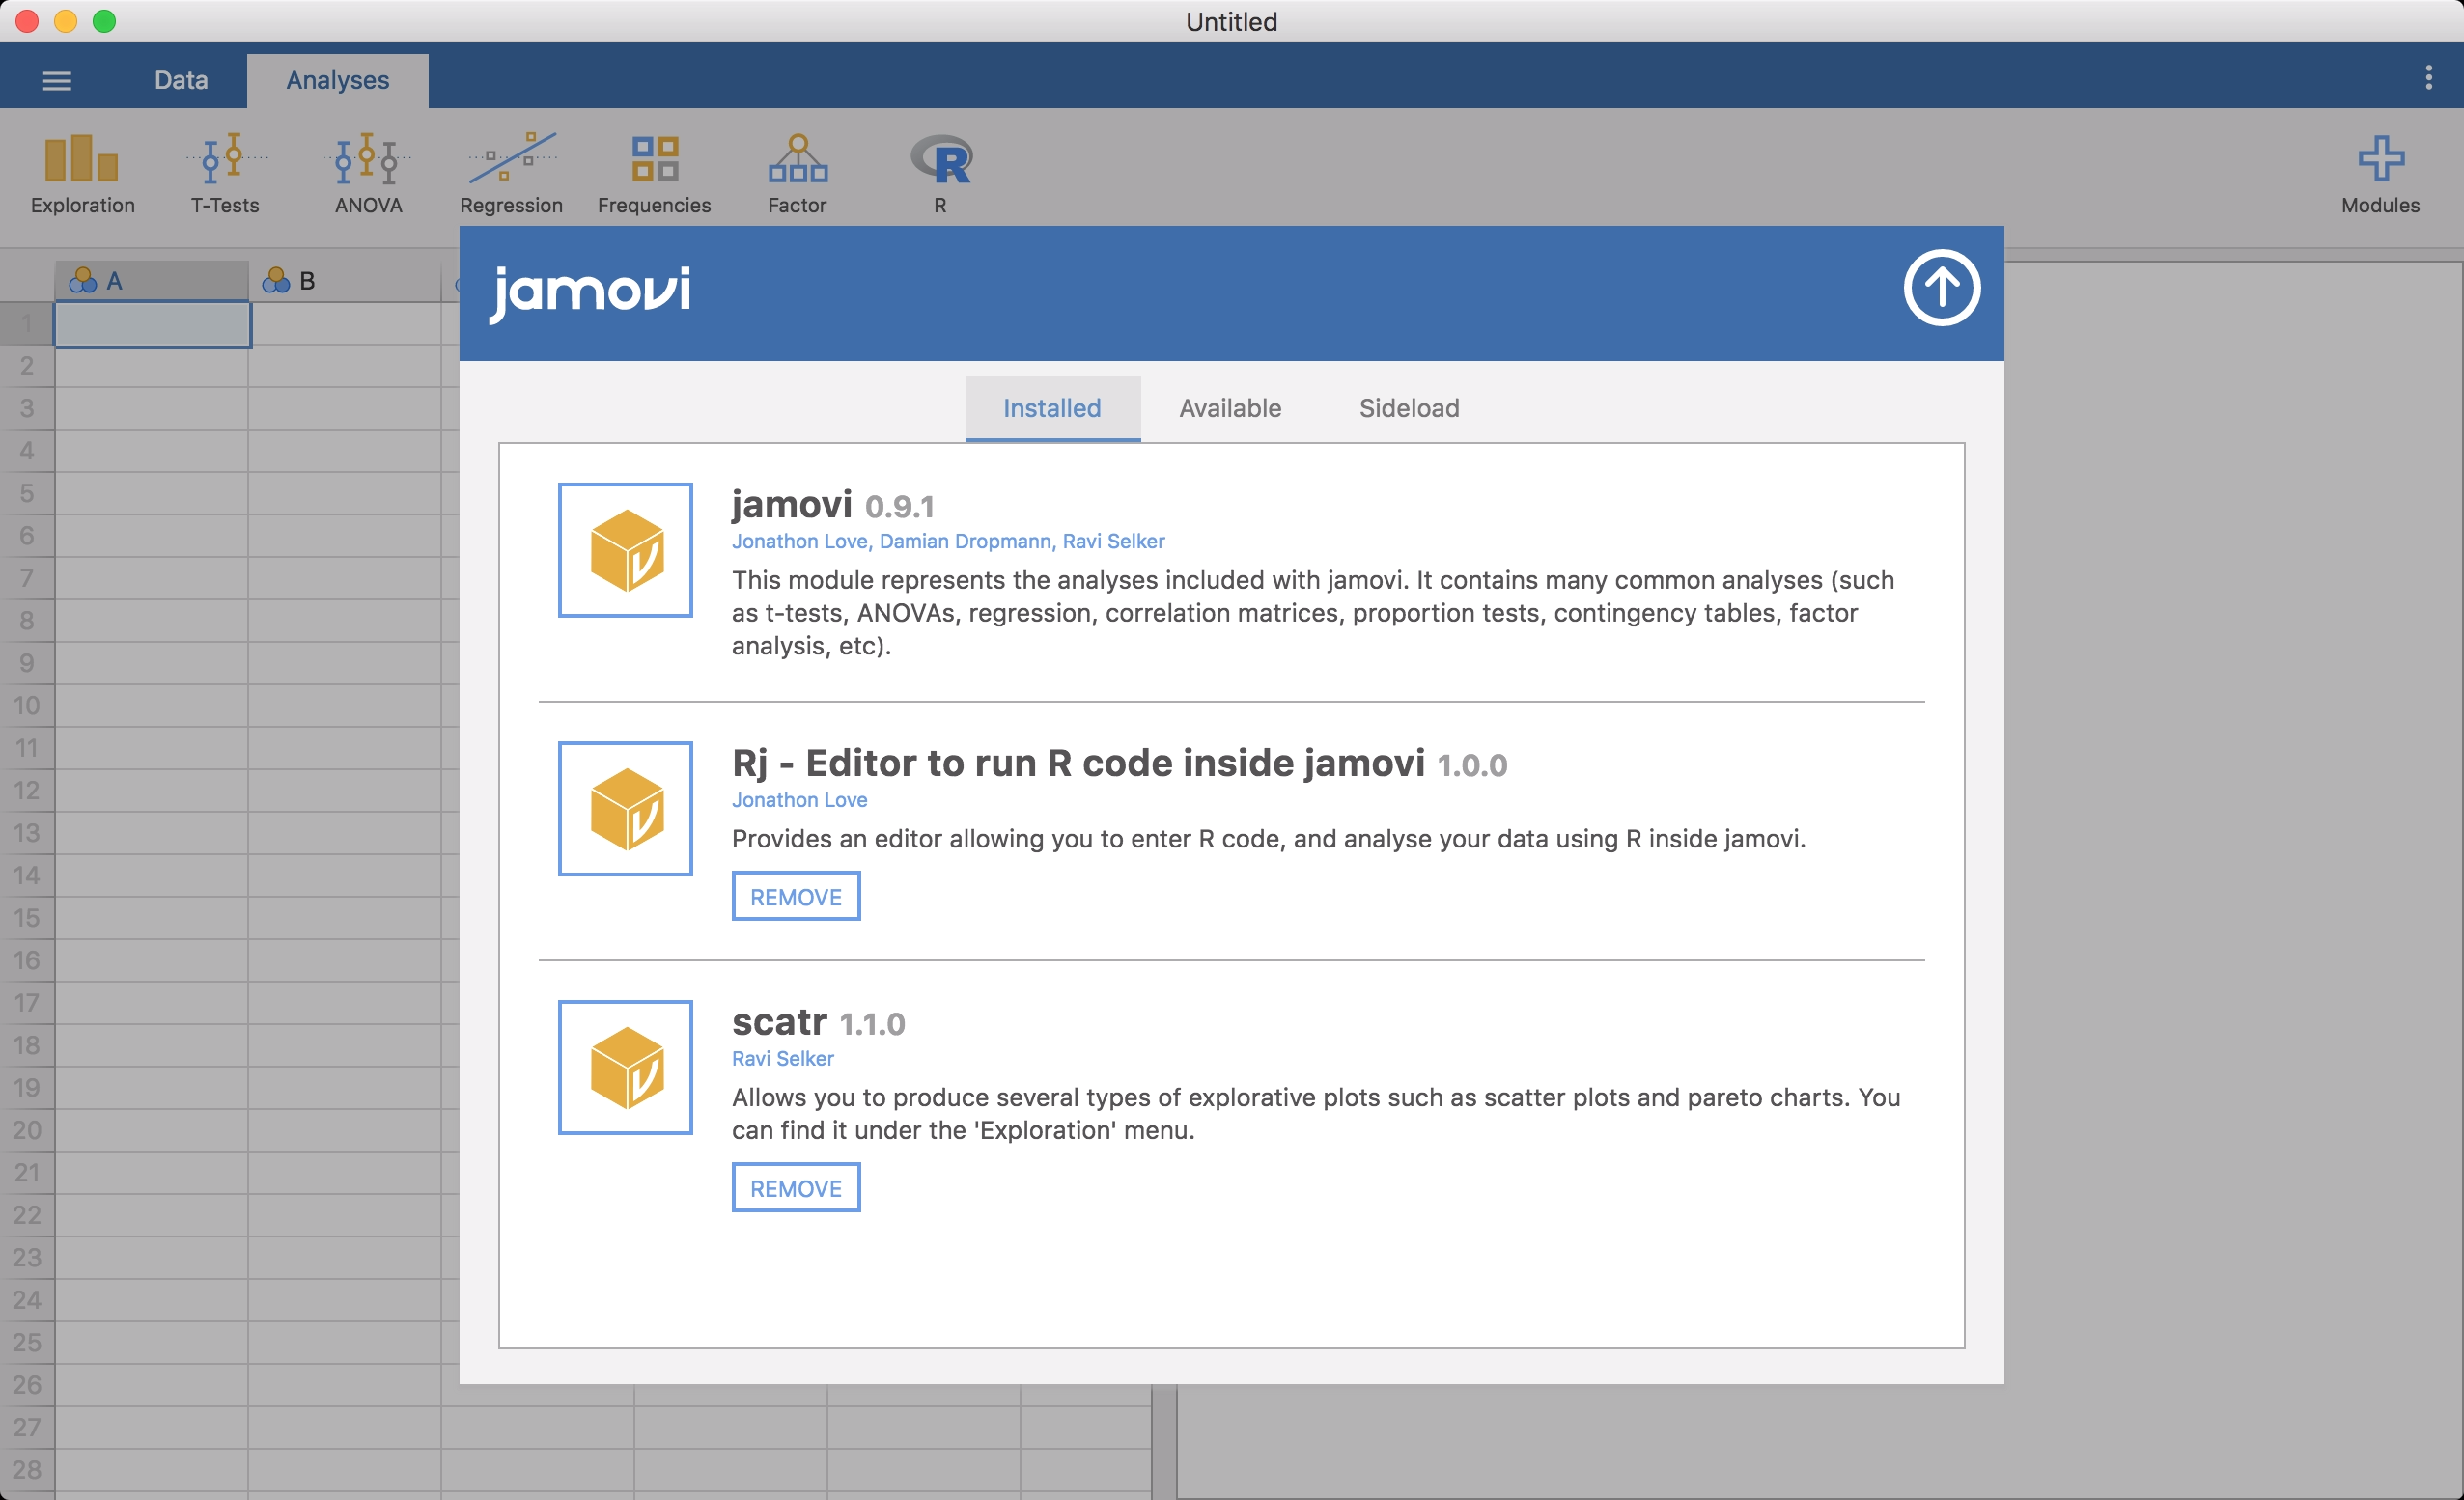Select row number 12 in spreadsheet
2464x1500 pixels.
coord(27,790)
